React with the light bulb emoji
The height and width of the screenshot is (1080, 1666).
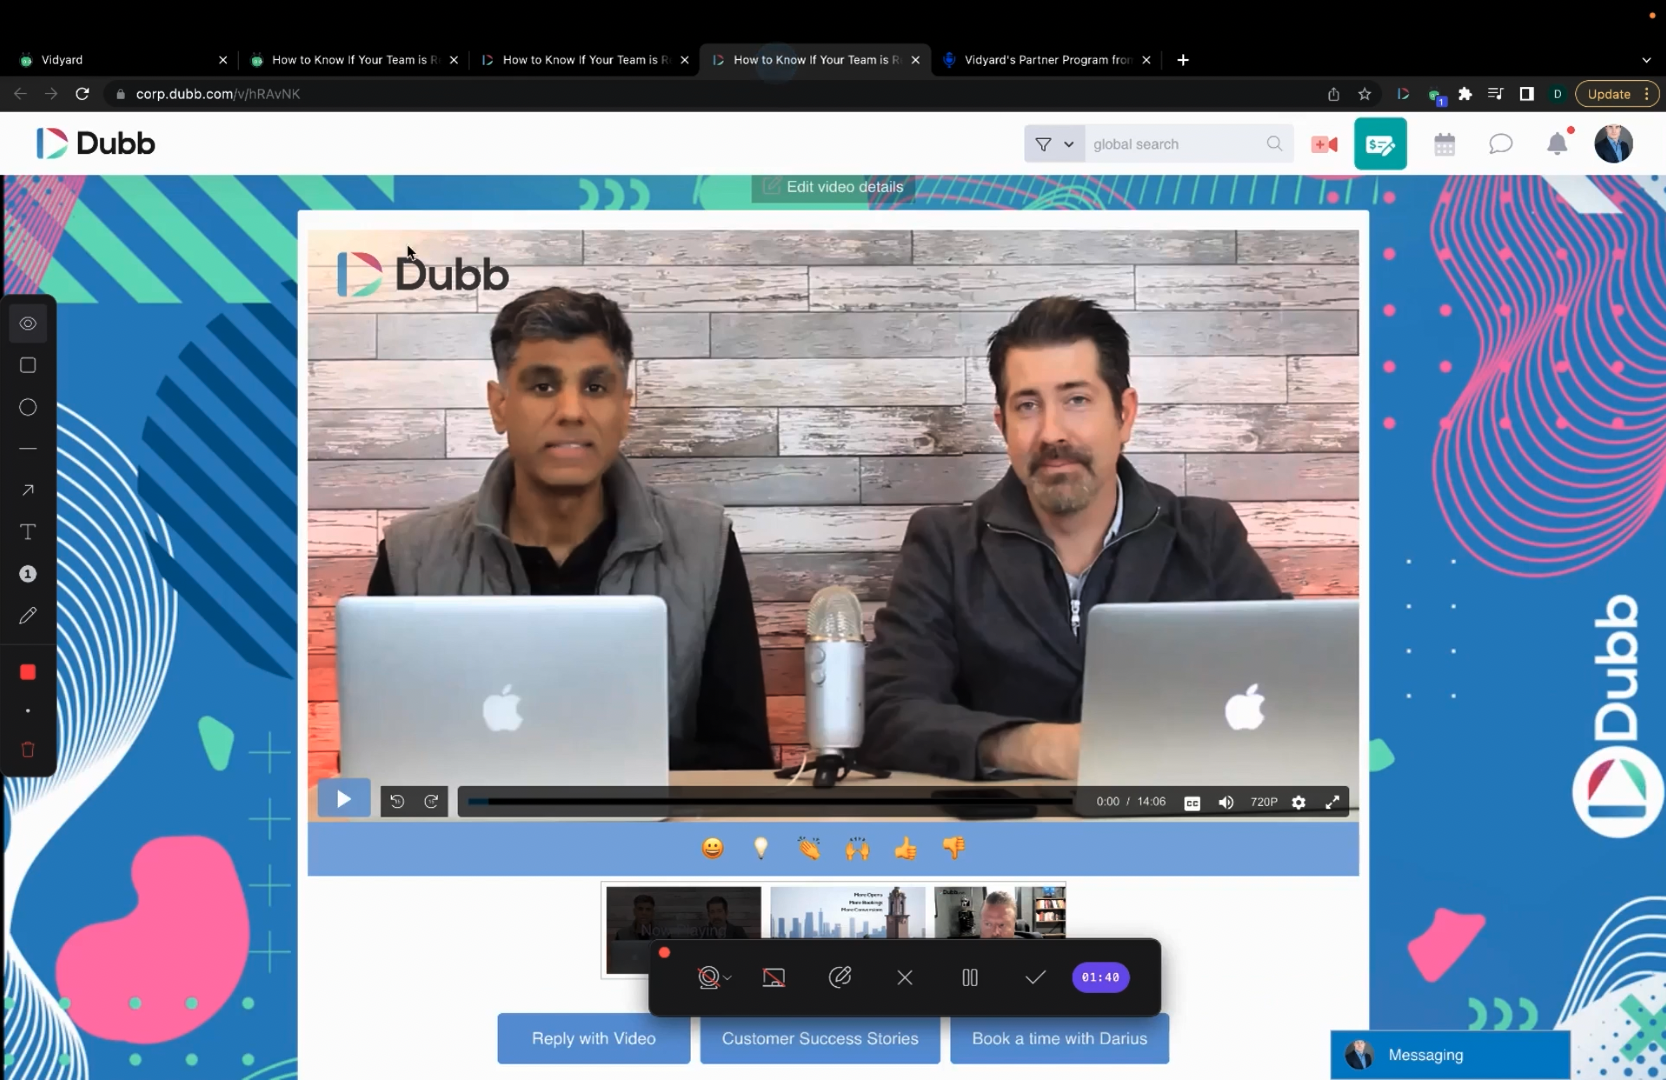coord(761,848)
